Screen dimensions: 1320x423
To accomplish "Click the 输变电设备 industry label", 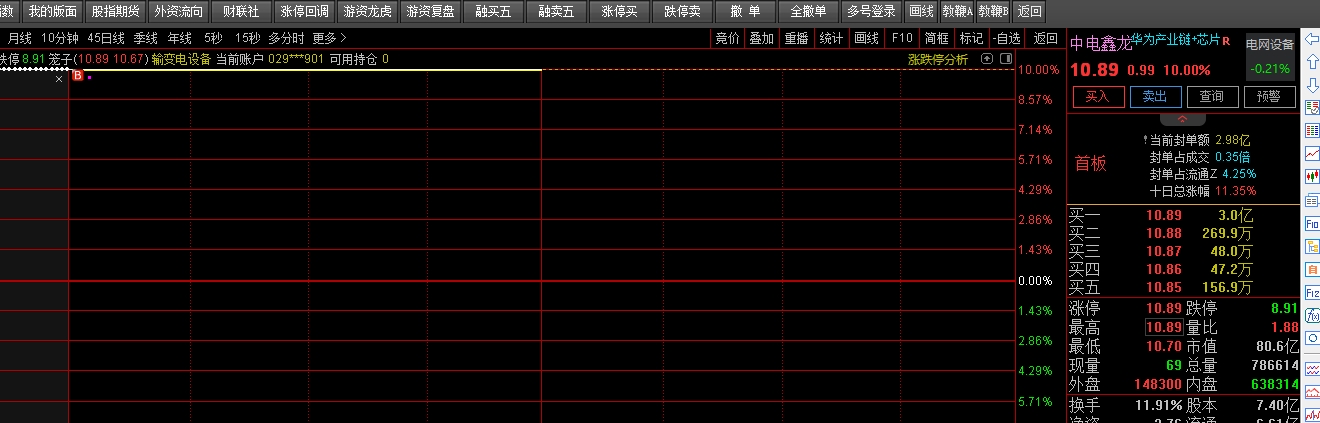I will [x=181, y=59].
